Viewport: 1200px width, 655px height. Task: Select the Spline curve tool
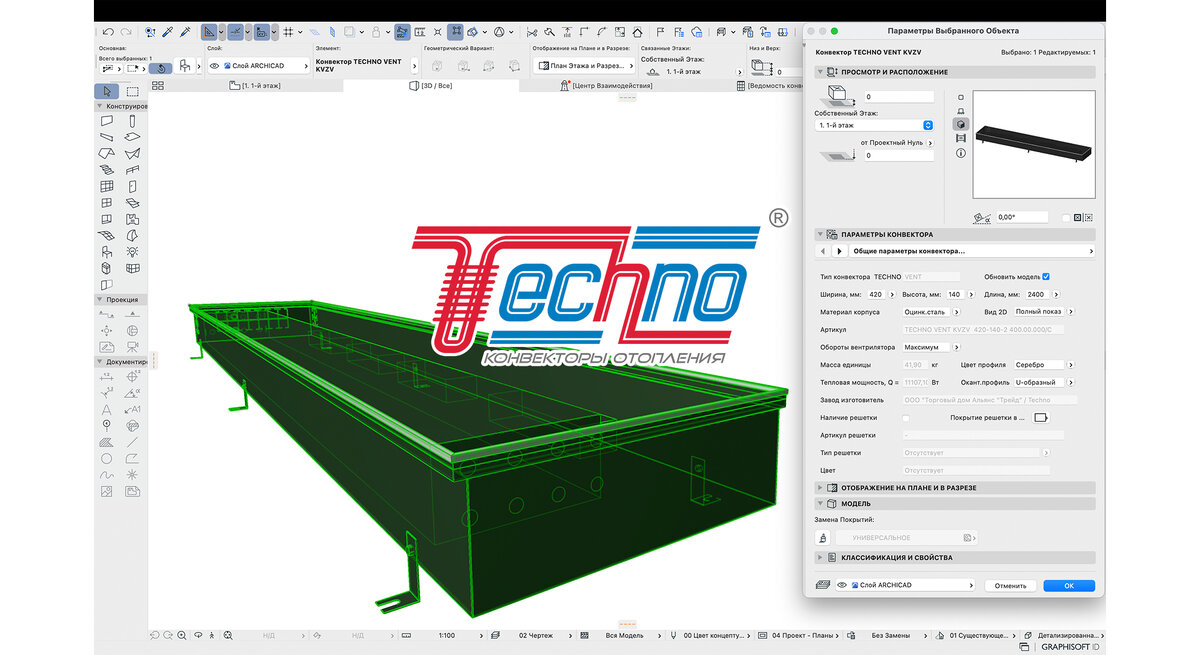[106, 474]
